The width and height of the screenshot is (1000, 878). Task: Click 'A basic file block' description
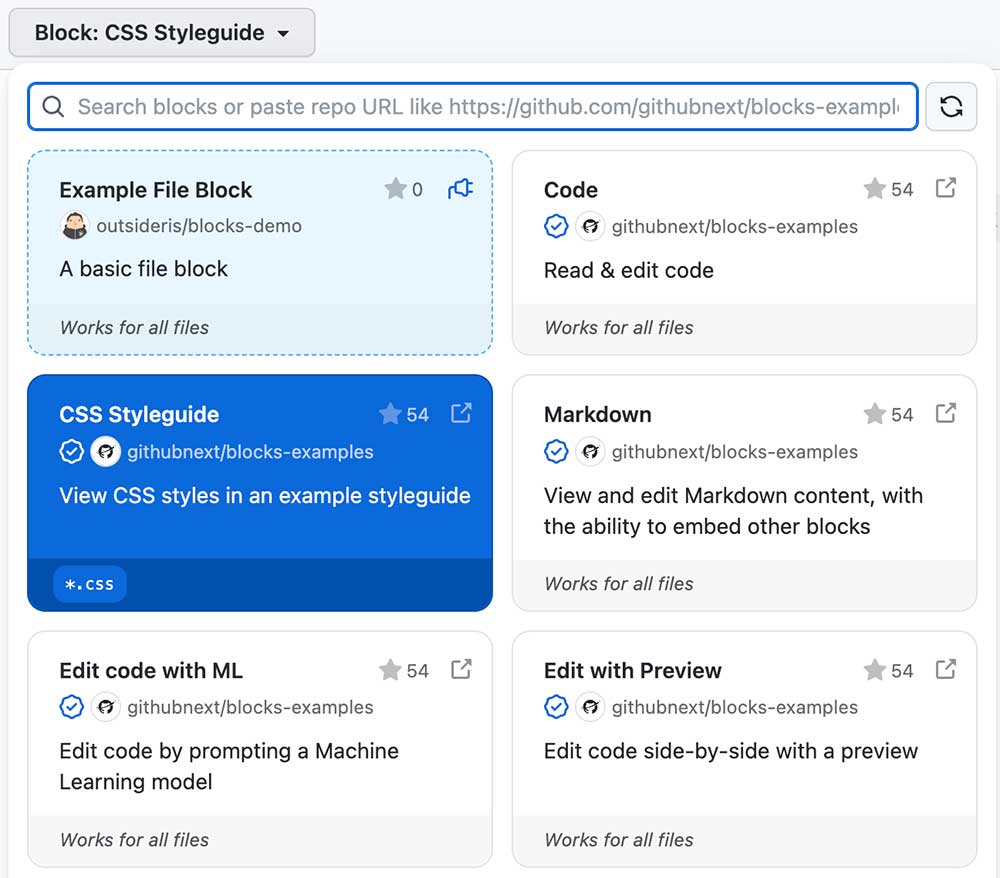143,269
